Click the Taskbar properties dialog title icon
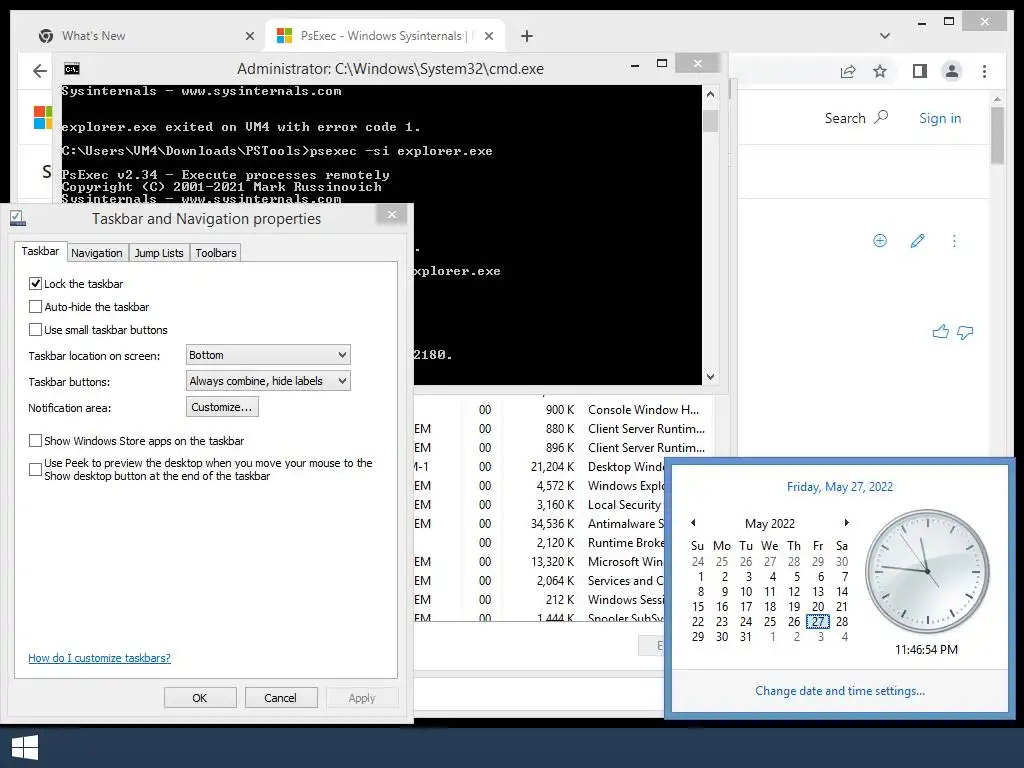Image resolution: width=1024 pixels, height=768 pixels. click(18, 218)
